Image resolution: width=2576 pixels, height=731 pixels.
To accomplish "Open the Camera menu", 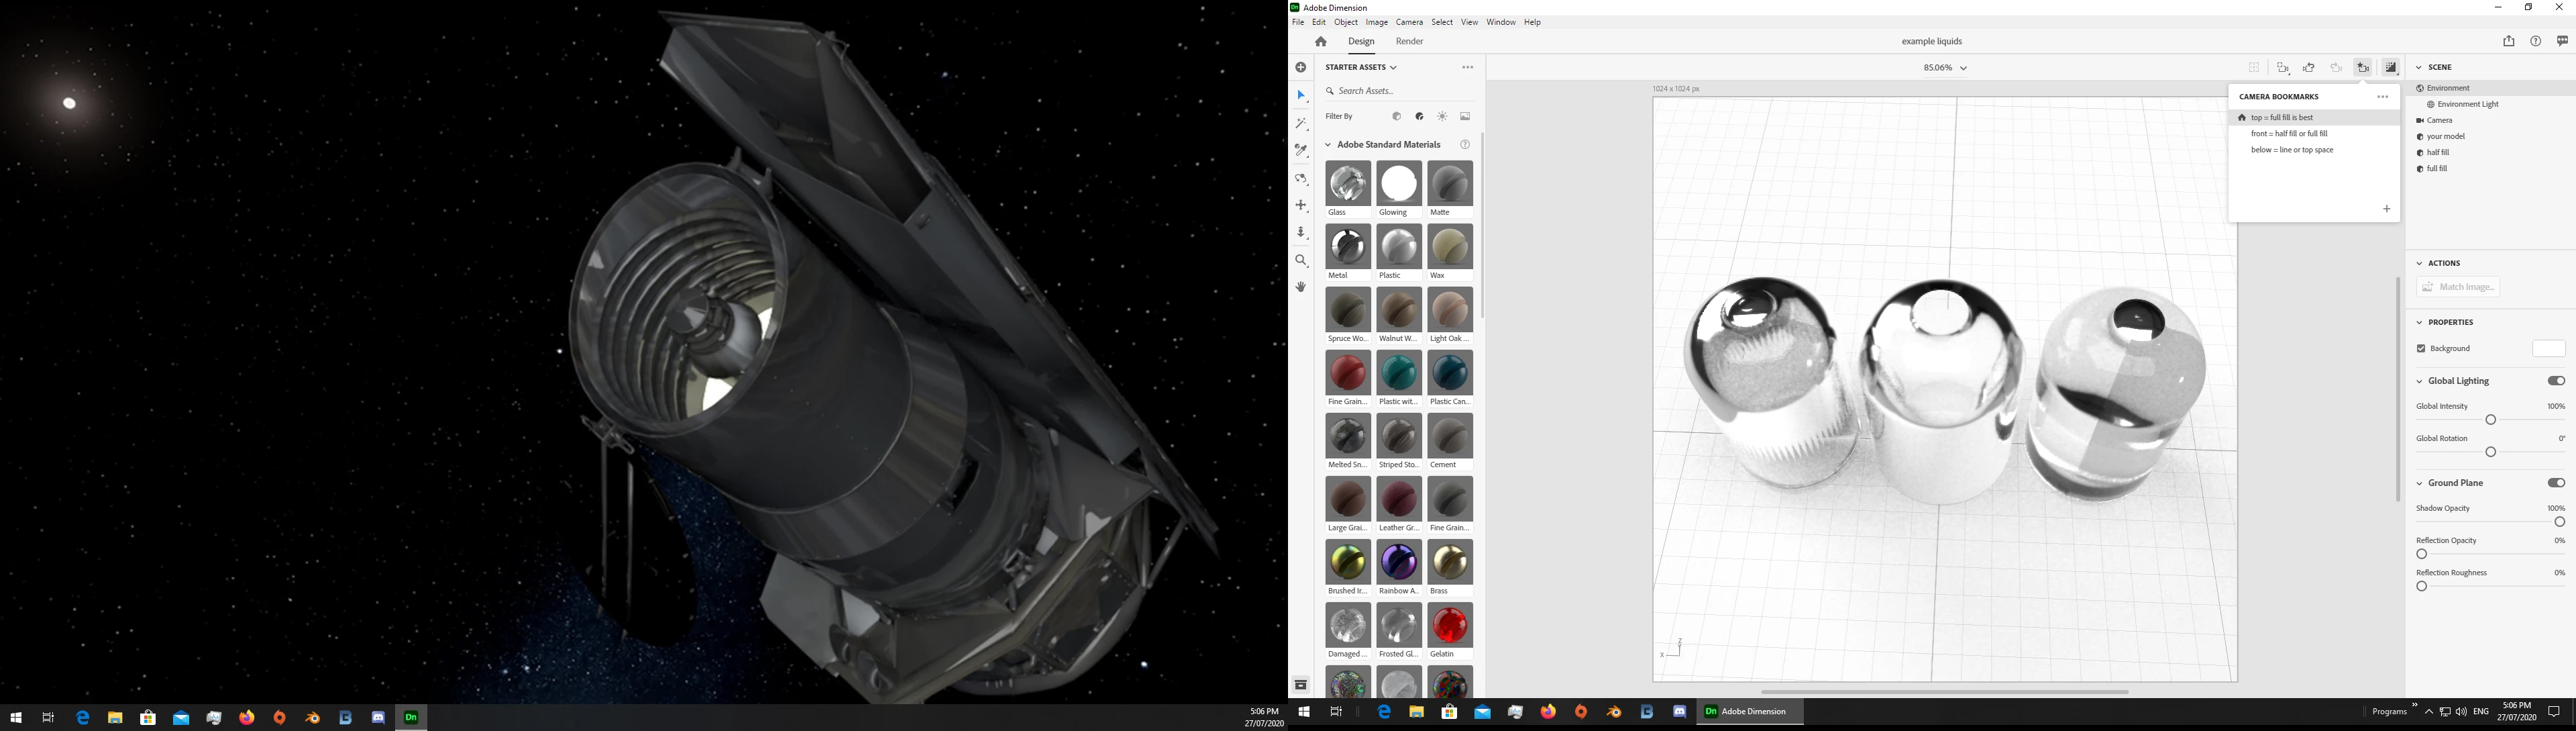I will (1409, 22).
